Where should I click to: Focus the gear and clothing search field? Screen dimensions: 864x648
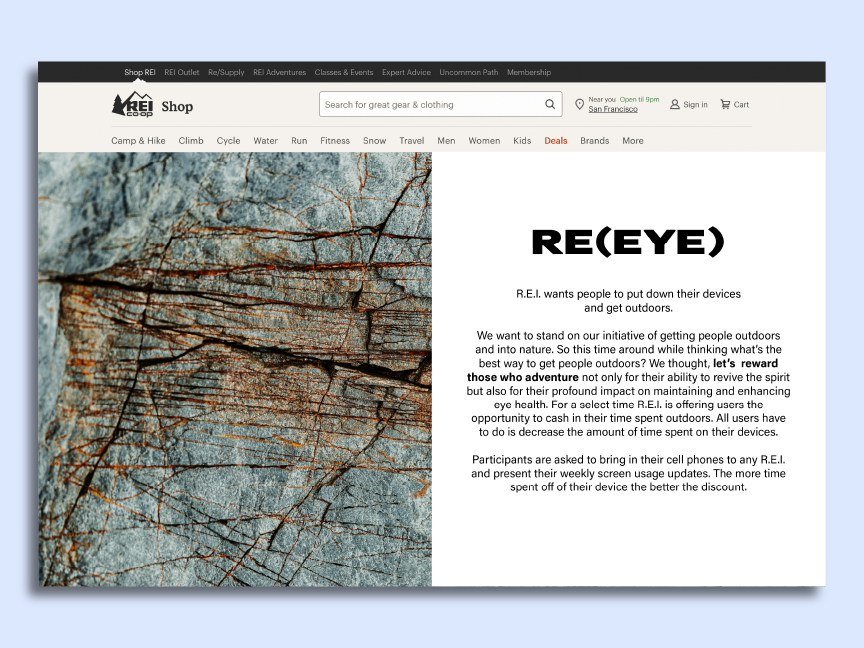440,104
